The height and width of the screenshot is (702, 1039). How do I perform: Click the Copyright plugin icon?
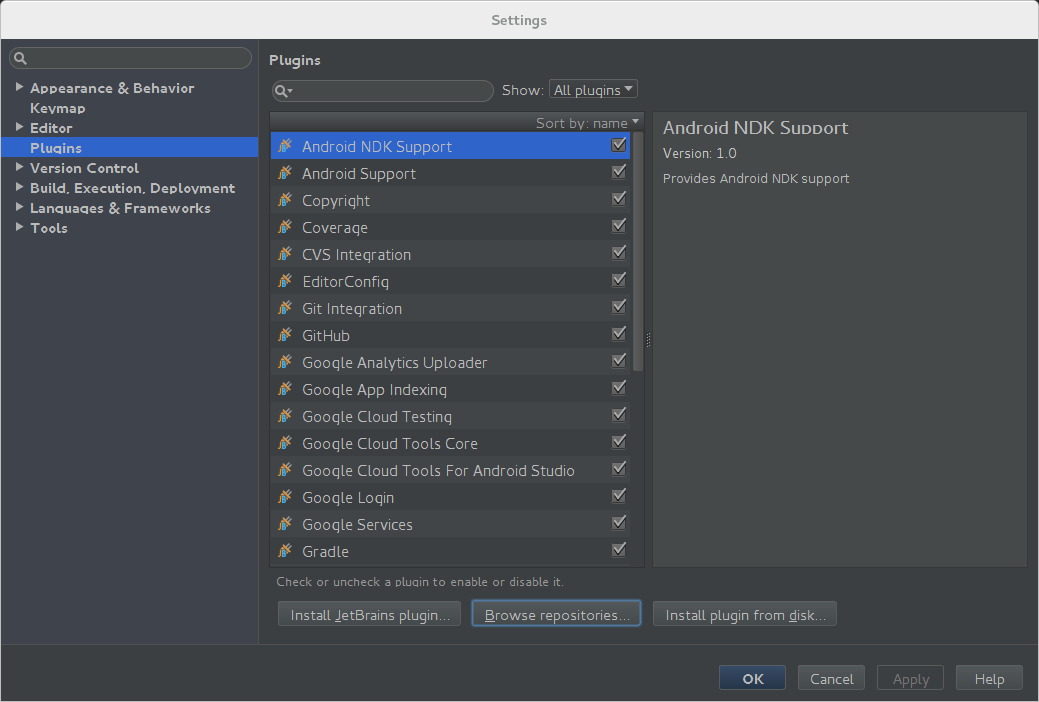(x=285, y=200)
